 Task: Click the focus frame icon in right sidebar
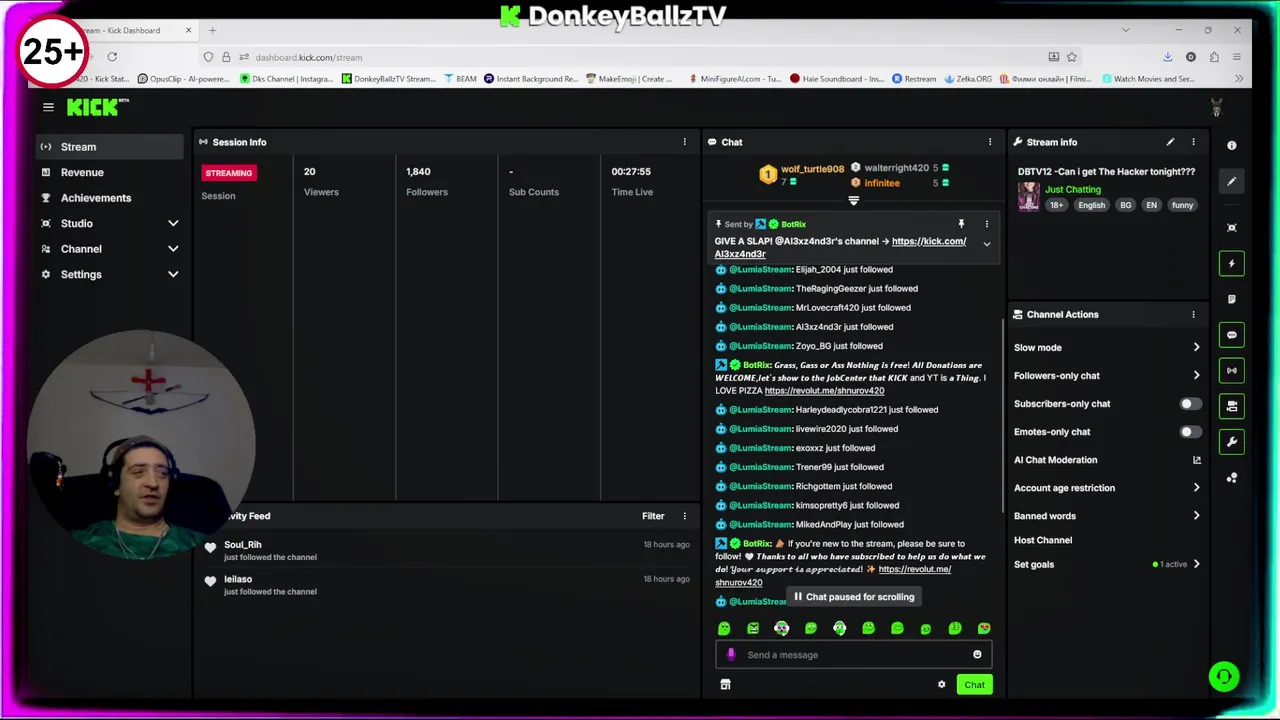pos(1232,228)
